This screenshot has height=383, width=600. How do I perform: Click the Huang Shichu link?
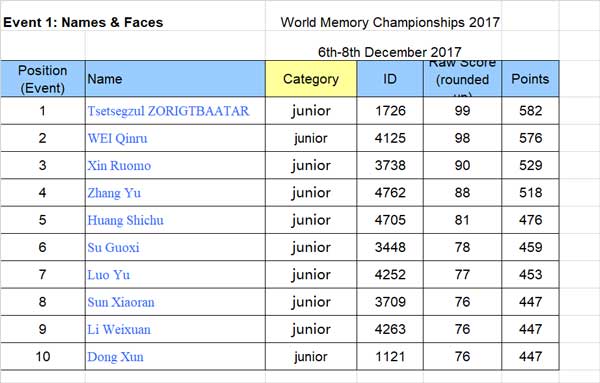click(125, 220)
